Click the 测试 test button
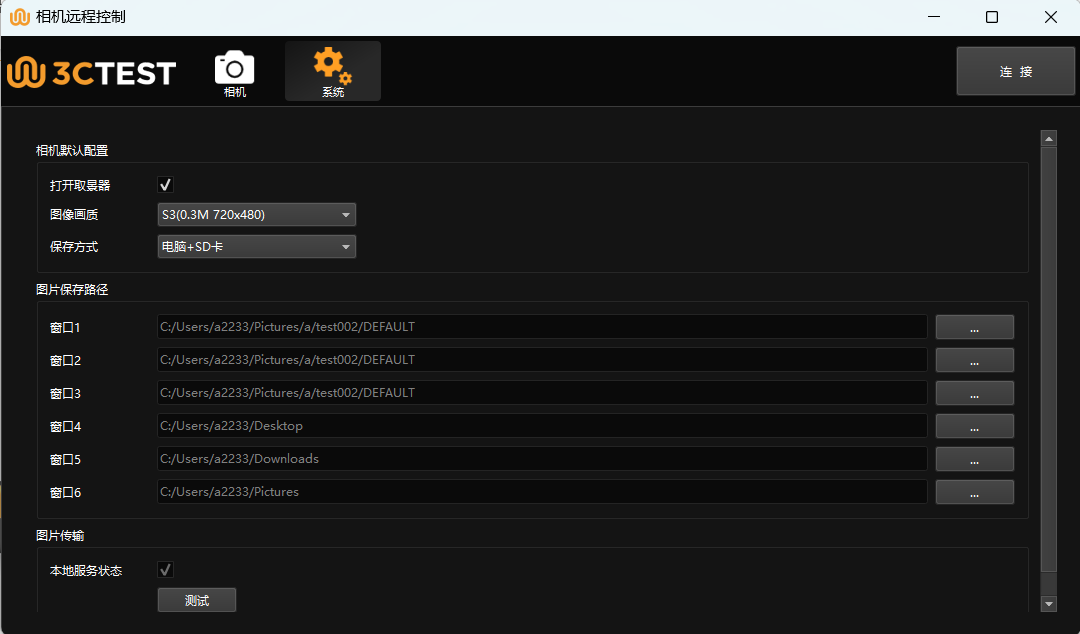The height and width of the screenshot is (634, 1080). pos(197,600)
